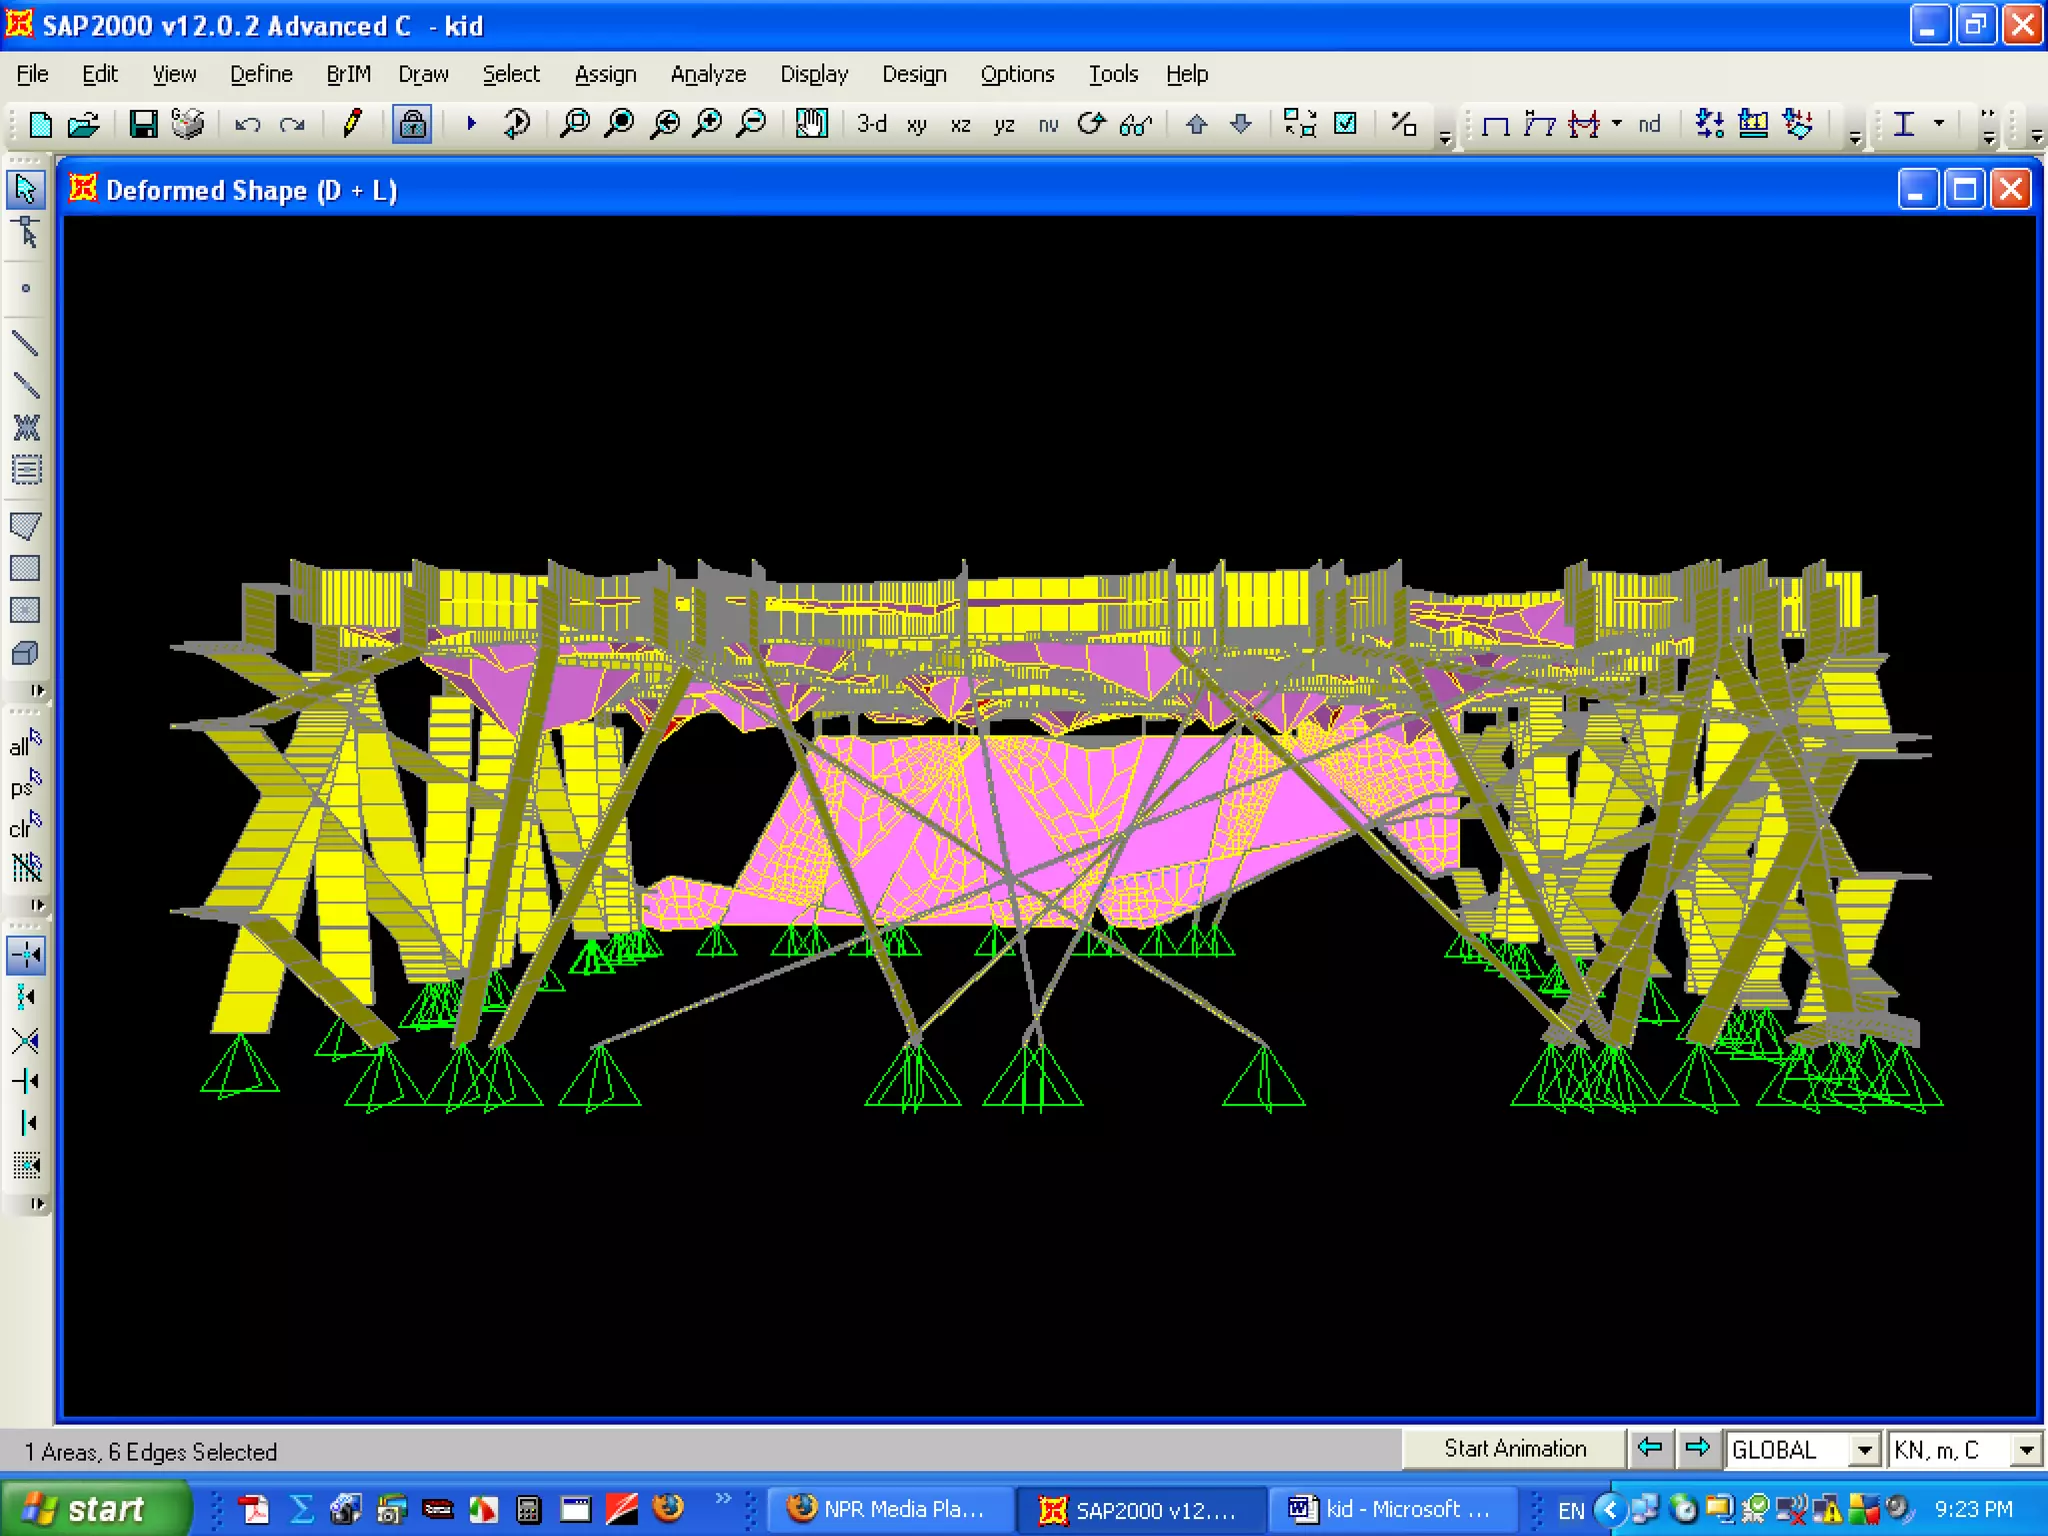Toggle Snap to Points and Grid Intersections

[25, 955]
